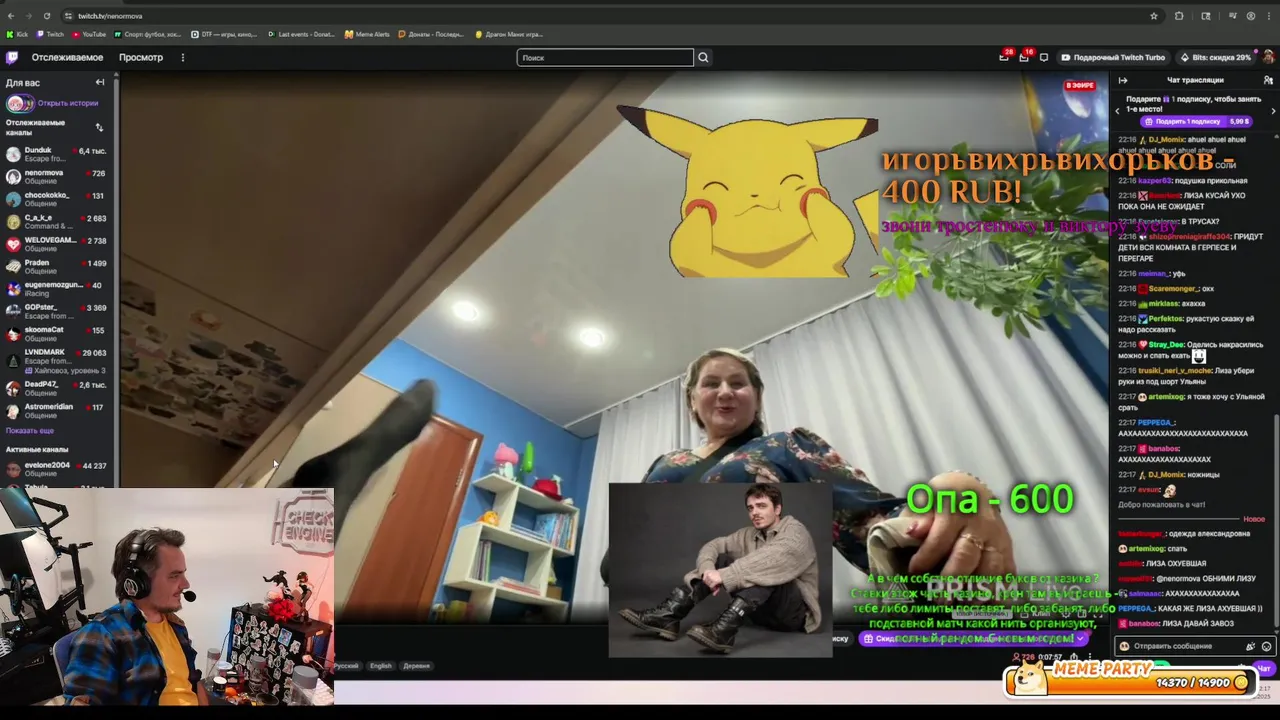The height and width of the screenshot is (720, 1280).
Task: Open the user avatar menu
Action: click(x=1268, y=57)
